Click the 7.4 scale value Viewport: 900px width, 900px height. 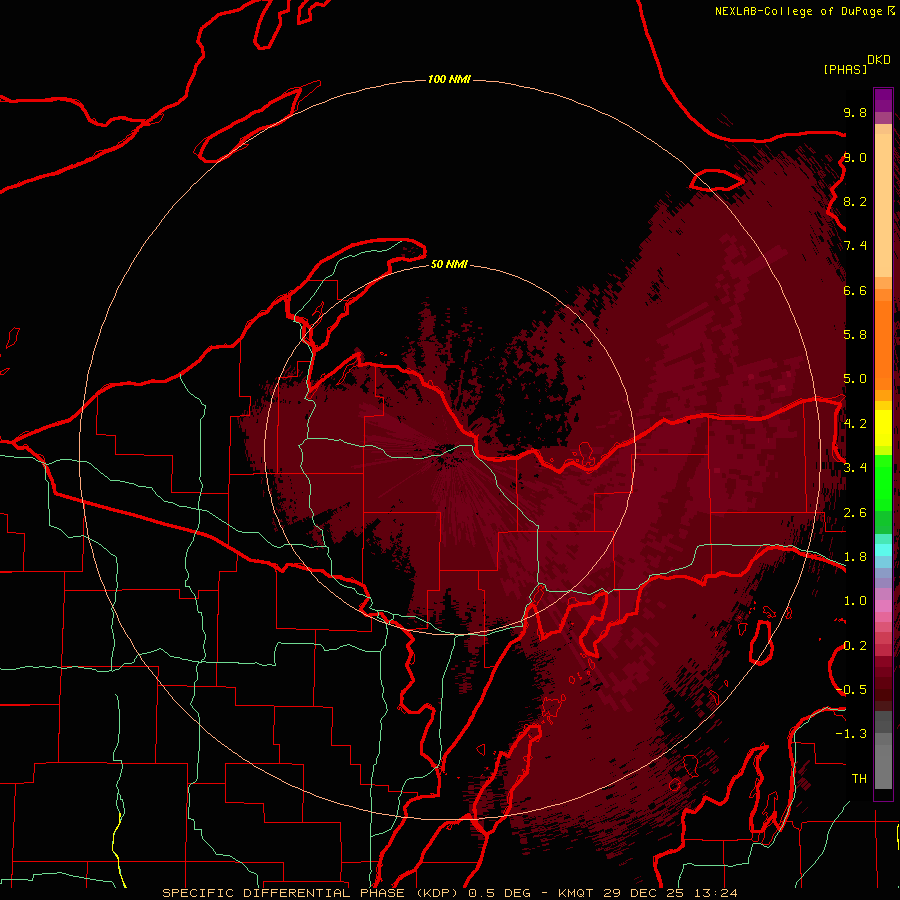855,246
